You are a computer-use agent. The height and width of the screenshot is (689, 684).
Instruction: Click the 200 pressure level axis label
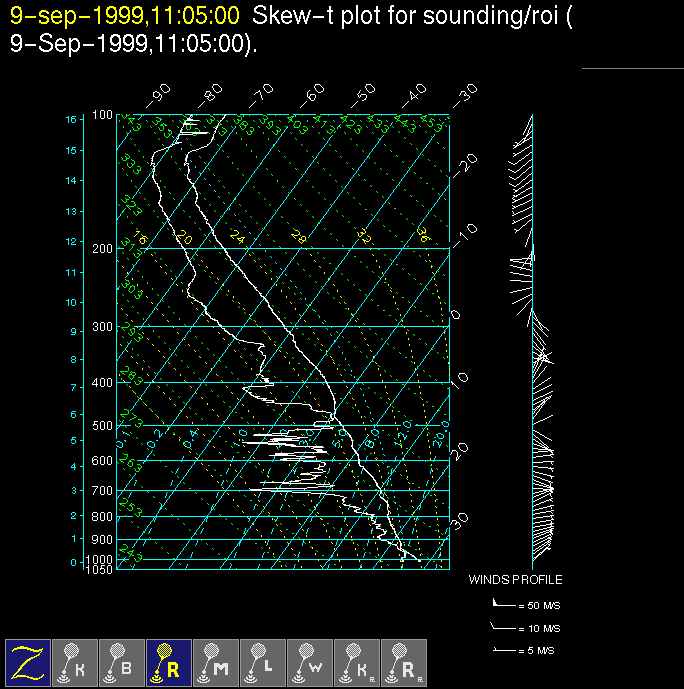point(103,248)
